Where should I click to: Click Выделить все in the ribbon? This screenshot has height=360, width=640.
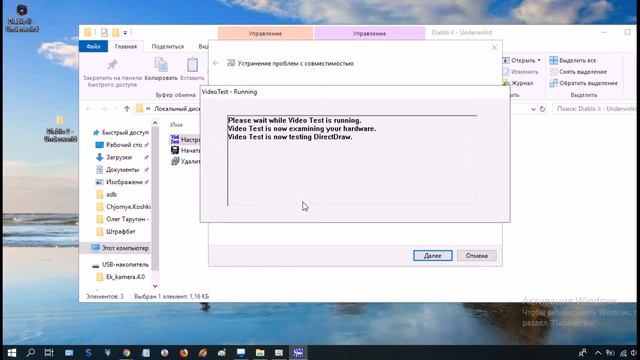click(573, 60)
